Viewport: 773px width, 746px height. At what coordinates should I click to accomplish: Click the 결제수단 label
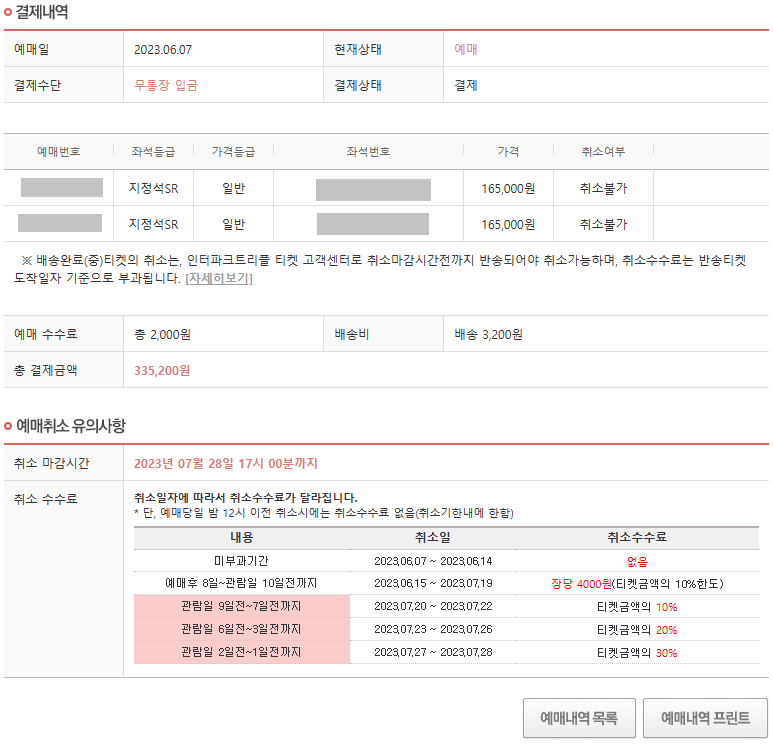(x=37, y=86)
